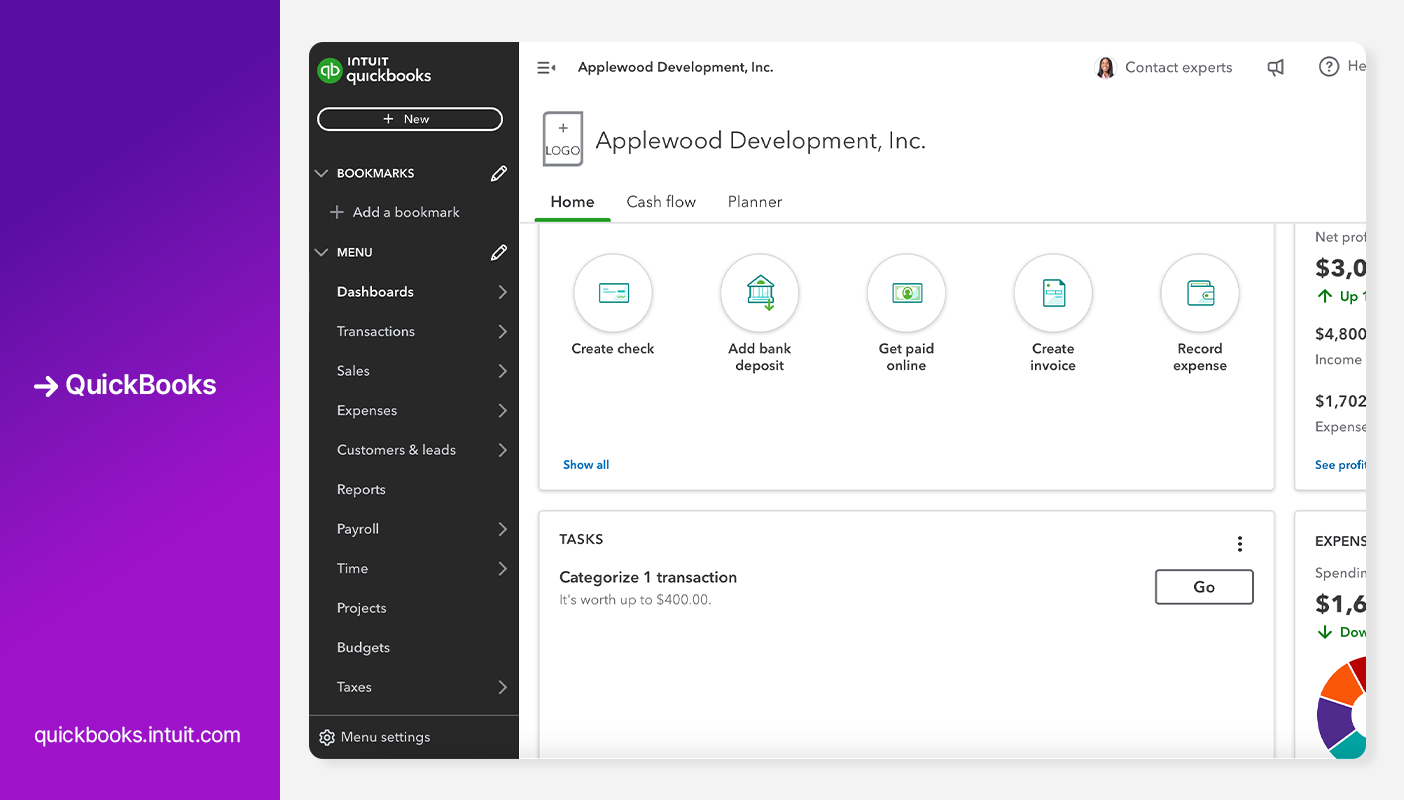Image resolution: width=1404 pixels, height=800 pixels.
Task: Expand the Sales submenu arrow
Action: tap(502, 371)
